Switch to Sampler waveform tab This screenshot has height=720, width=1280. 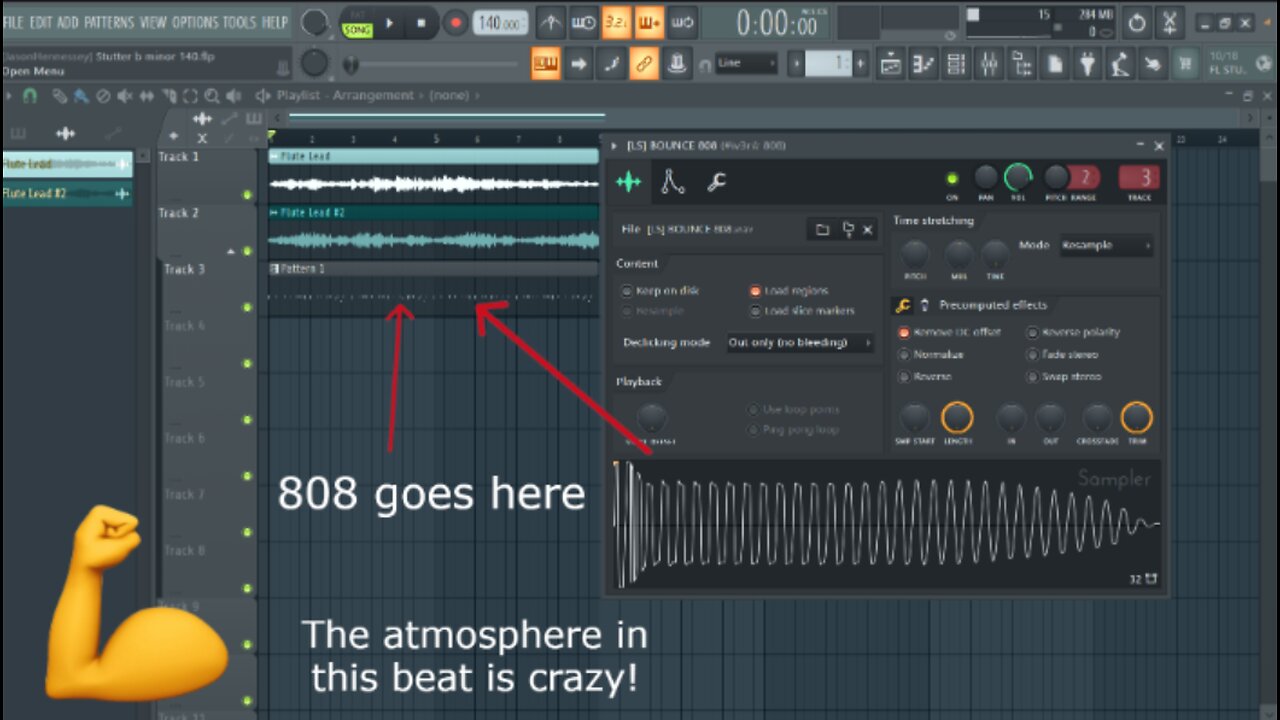(629, 182)
